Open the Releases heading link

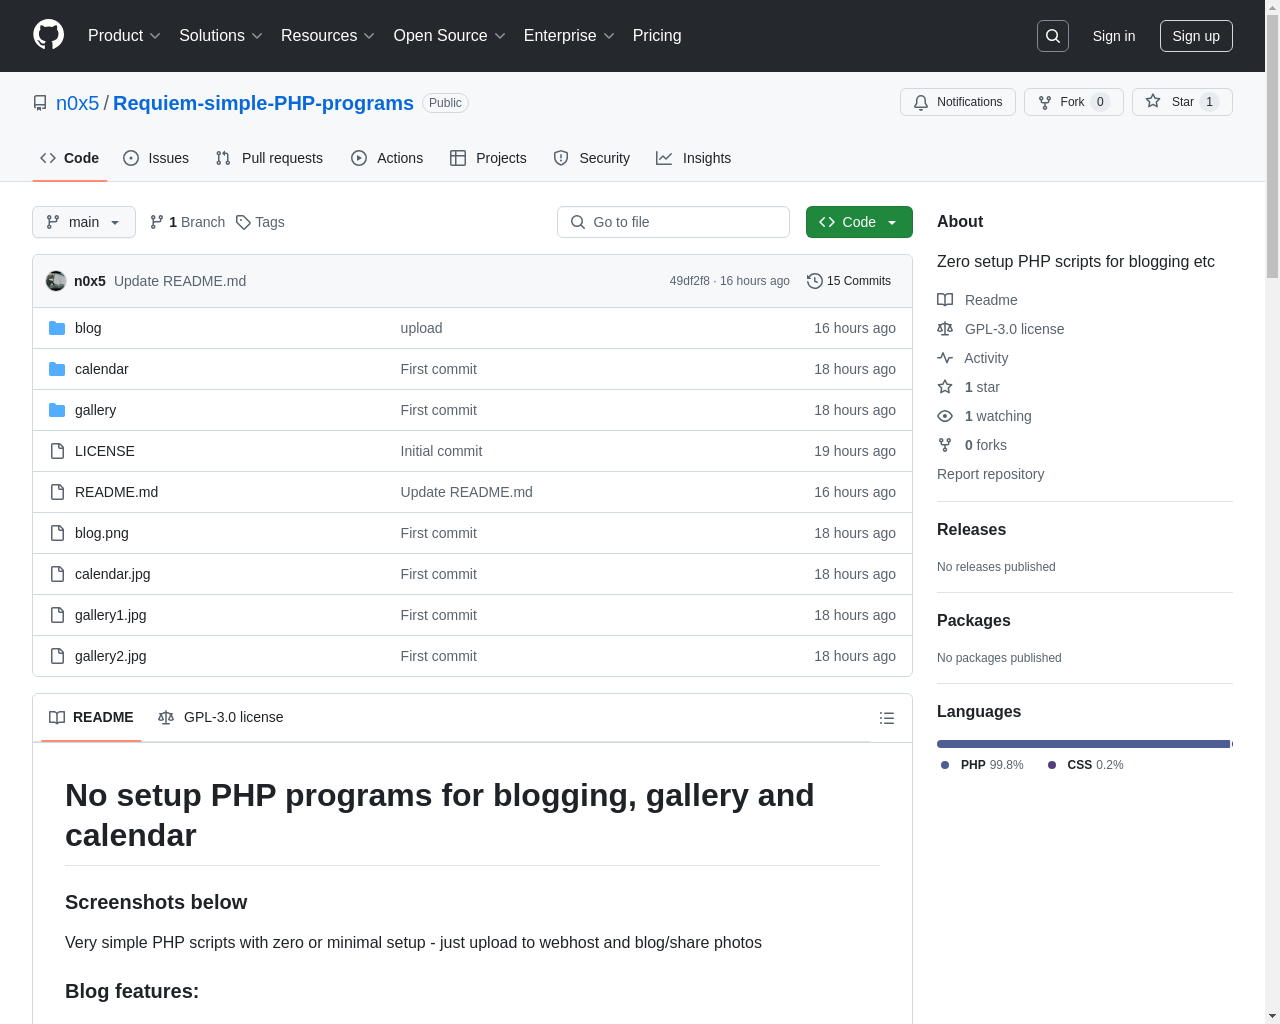point(971,530)
